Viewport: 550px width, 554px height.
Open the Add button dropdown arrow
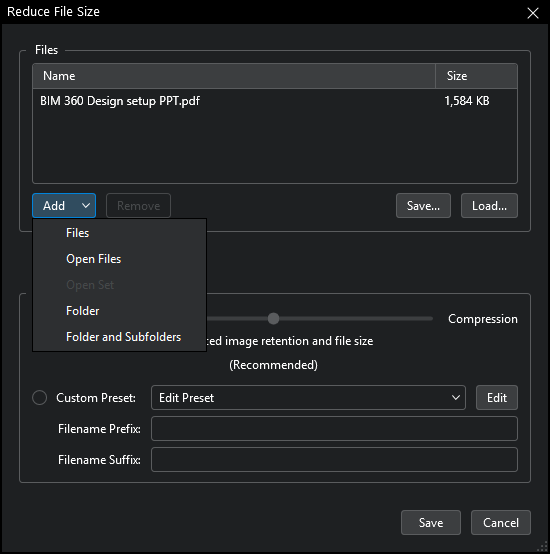[85, 205]
